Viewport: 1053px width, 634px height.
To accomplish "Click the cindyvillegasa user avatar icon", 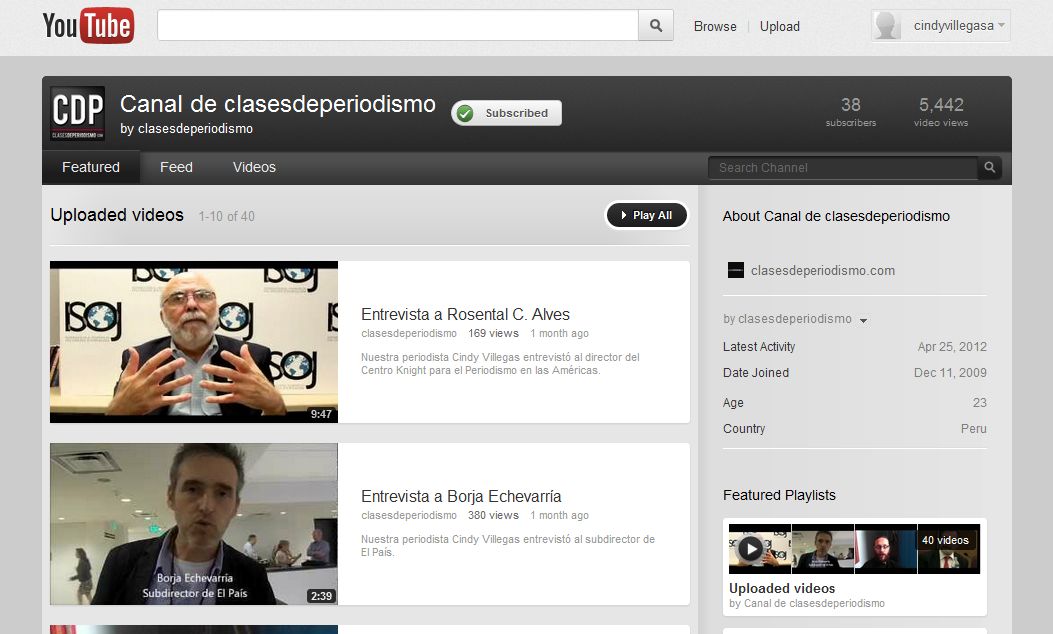I will pos(887,26).
